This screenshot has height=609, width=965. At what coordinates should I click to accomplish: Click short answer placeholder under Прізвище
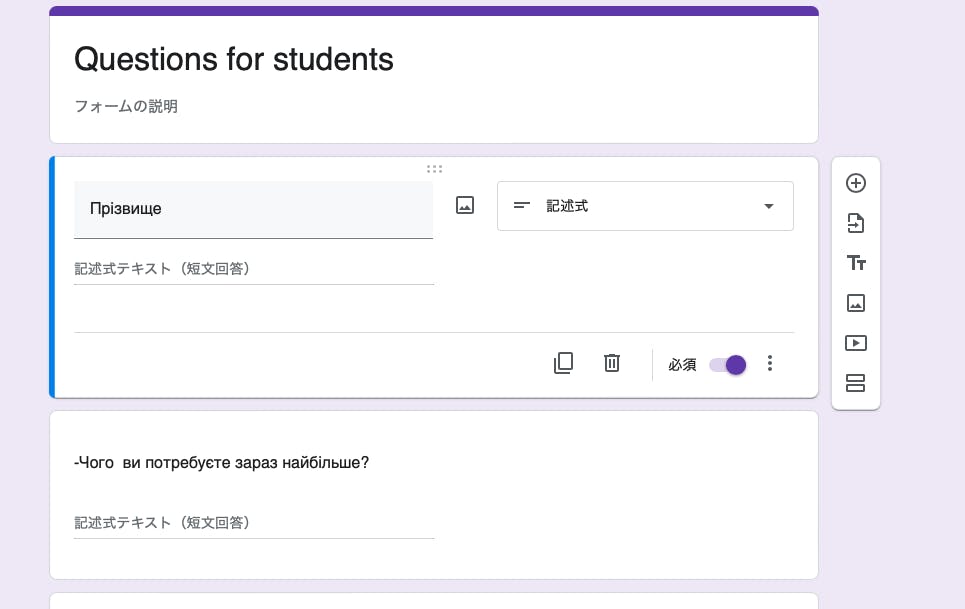[162, 269]
